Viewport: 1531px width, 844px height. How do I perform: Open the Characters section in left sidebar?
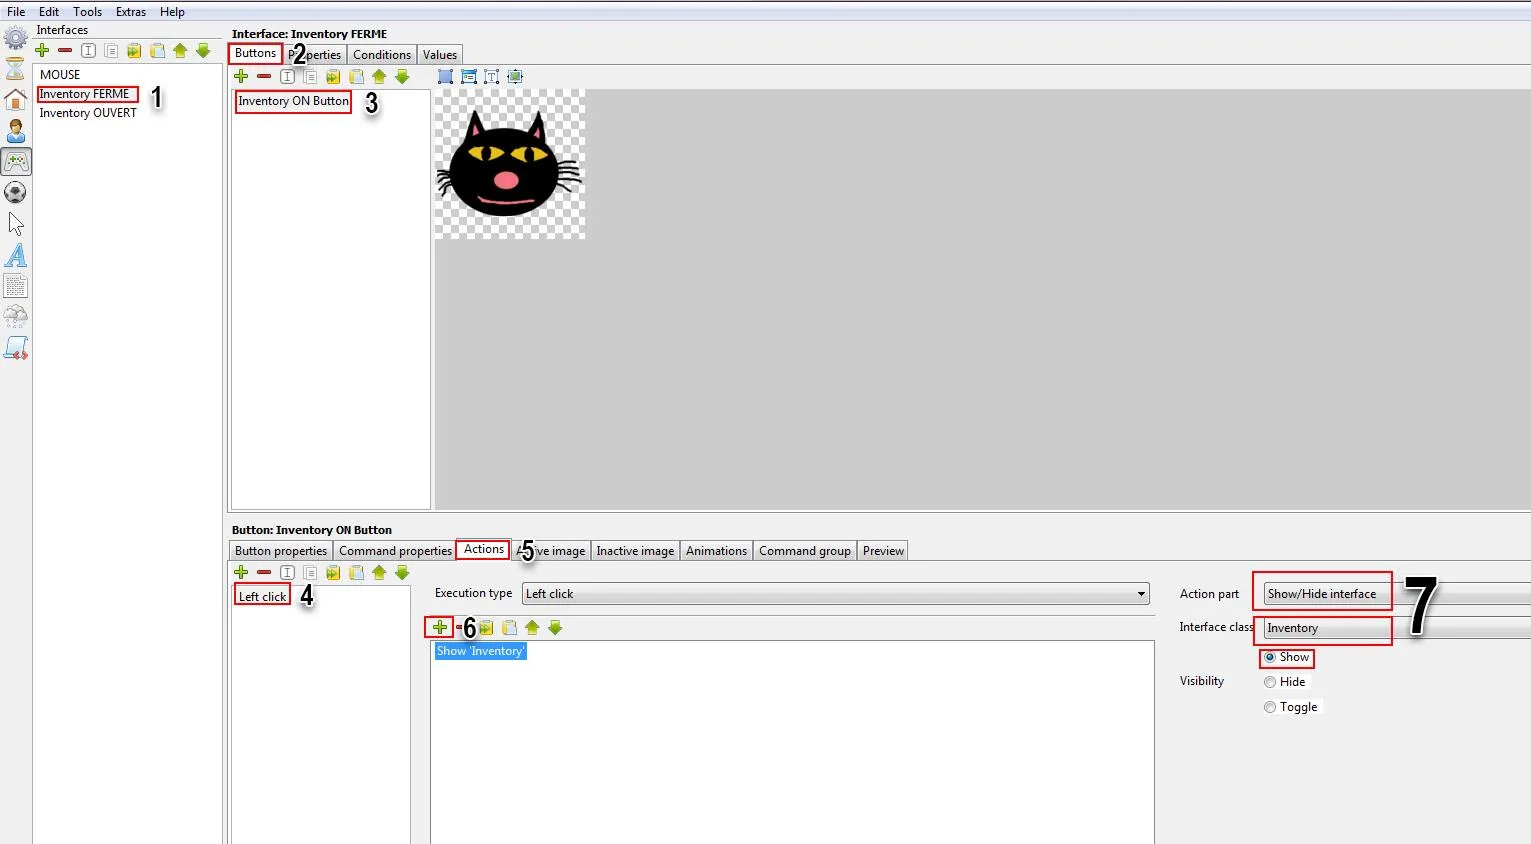click(x=16, y=131)
